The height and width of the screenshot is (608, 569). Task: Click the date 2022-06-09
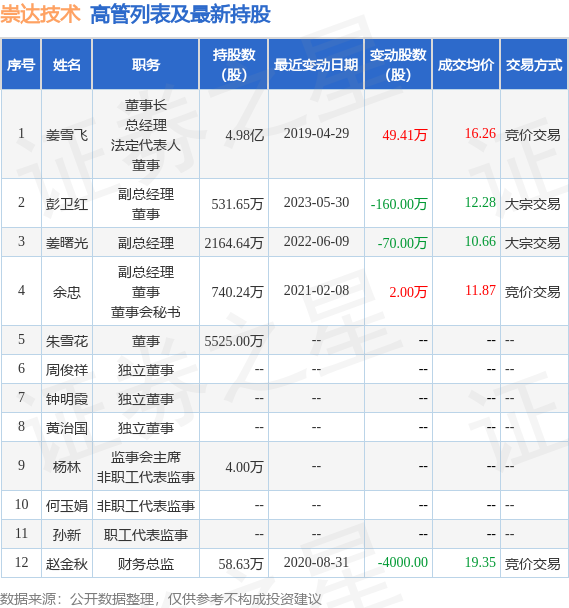click(316, 242)
